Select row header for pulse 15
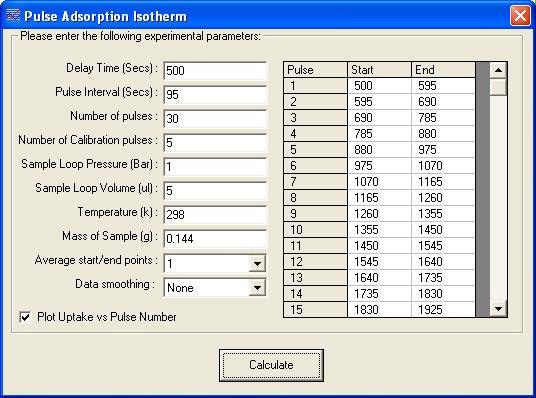The image size is (536, 398). click(316, 309)
